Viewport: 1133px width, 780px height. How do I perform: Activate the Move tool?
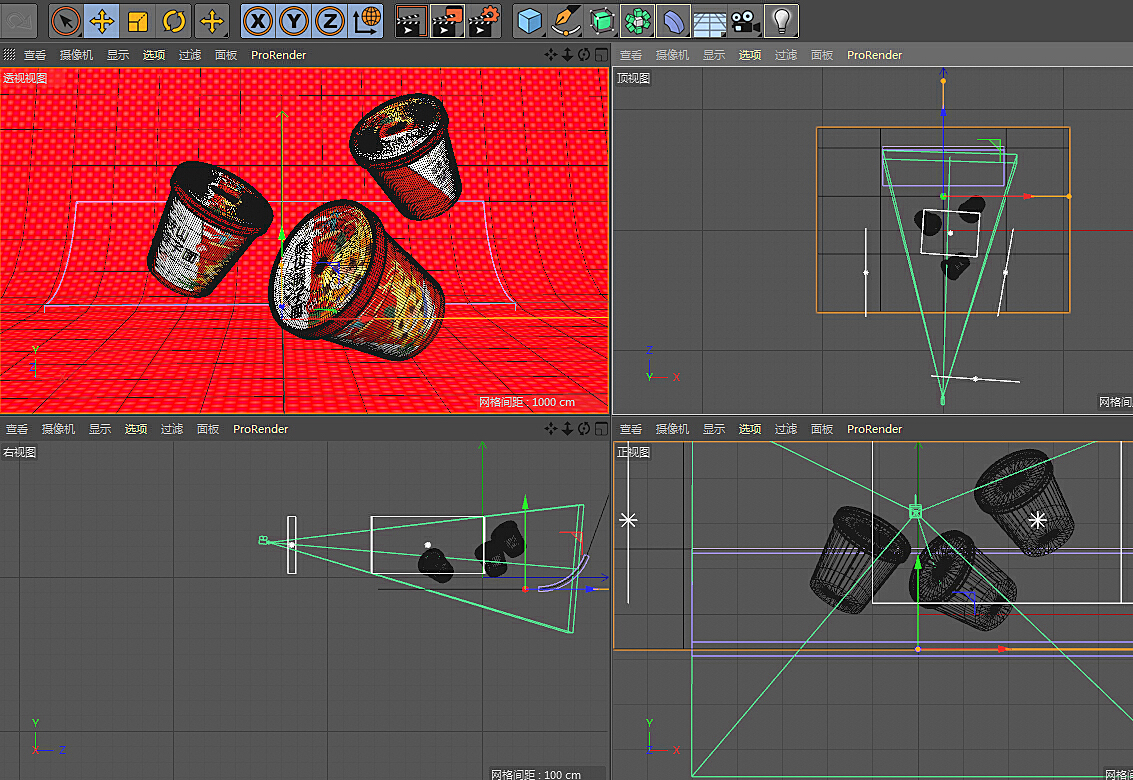pyautogui.click(x=102, y=21)
